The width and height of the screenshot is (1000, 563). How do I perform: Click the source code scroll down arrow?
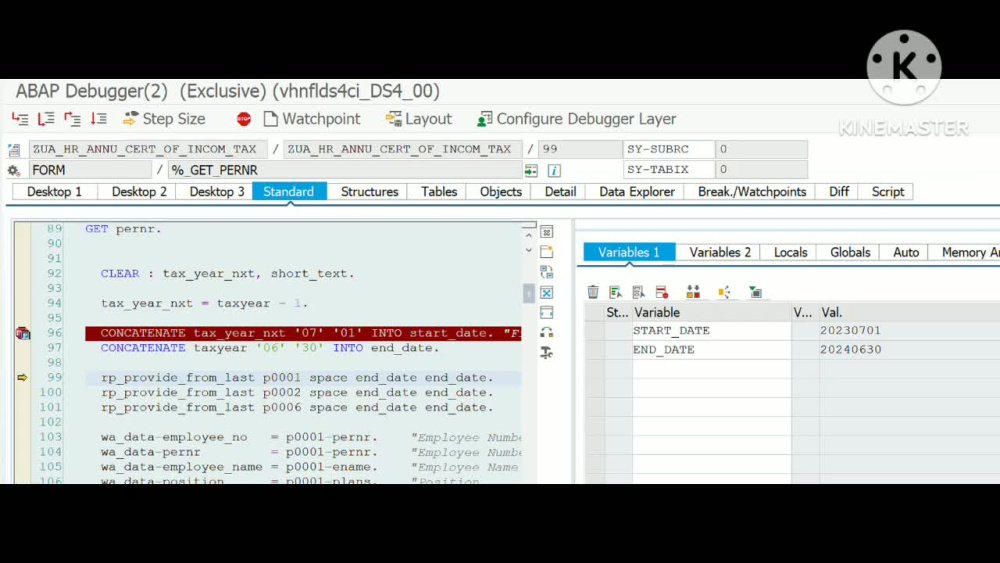pyautogui.click(x=529, y=251)
